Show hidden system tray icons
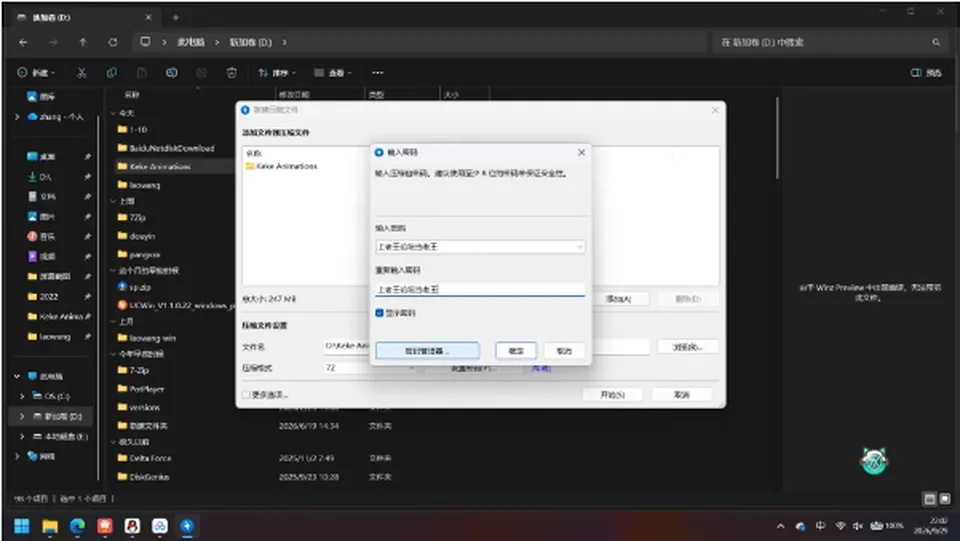 (781, 526)
